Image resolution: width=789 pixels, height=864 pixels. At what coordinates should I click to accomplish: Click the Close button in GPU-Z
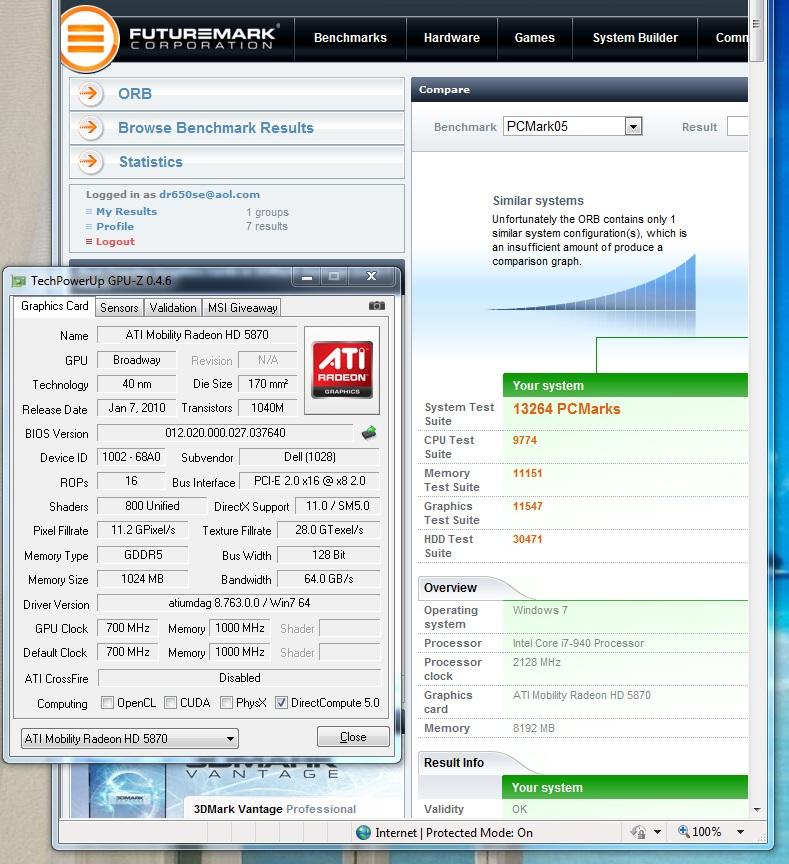[353, 737]
